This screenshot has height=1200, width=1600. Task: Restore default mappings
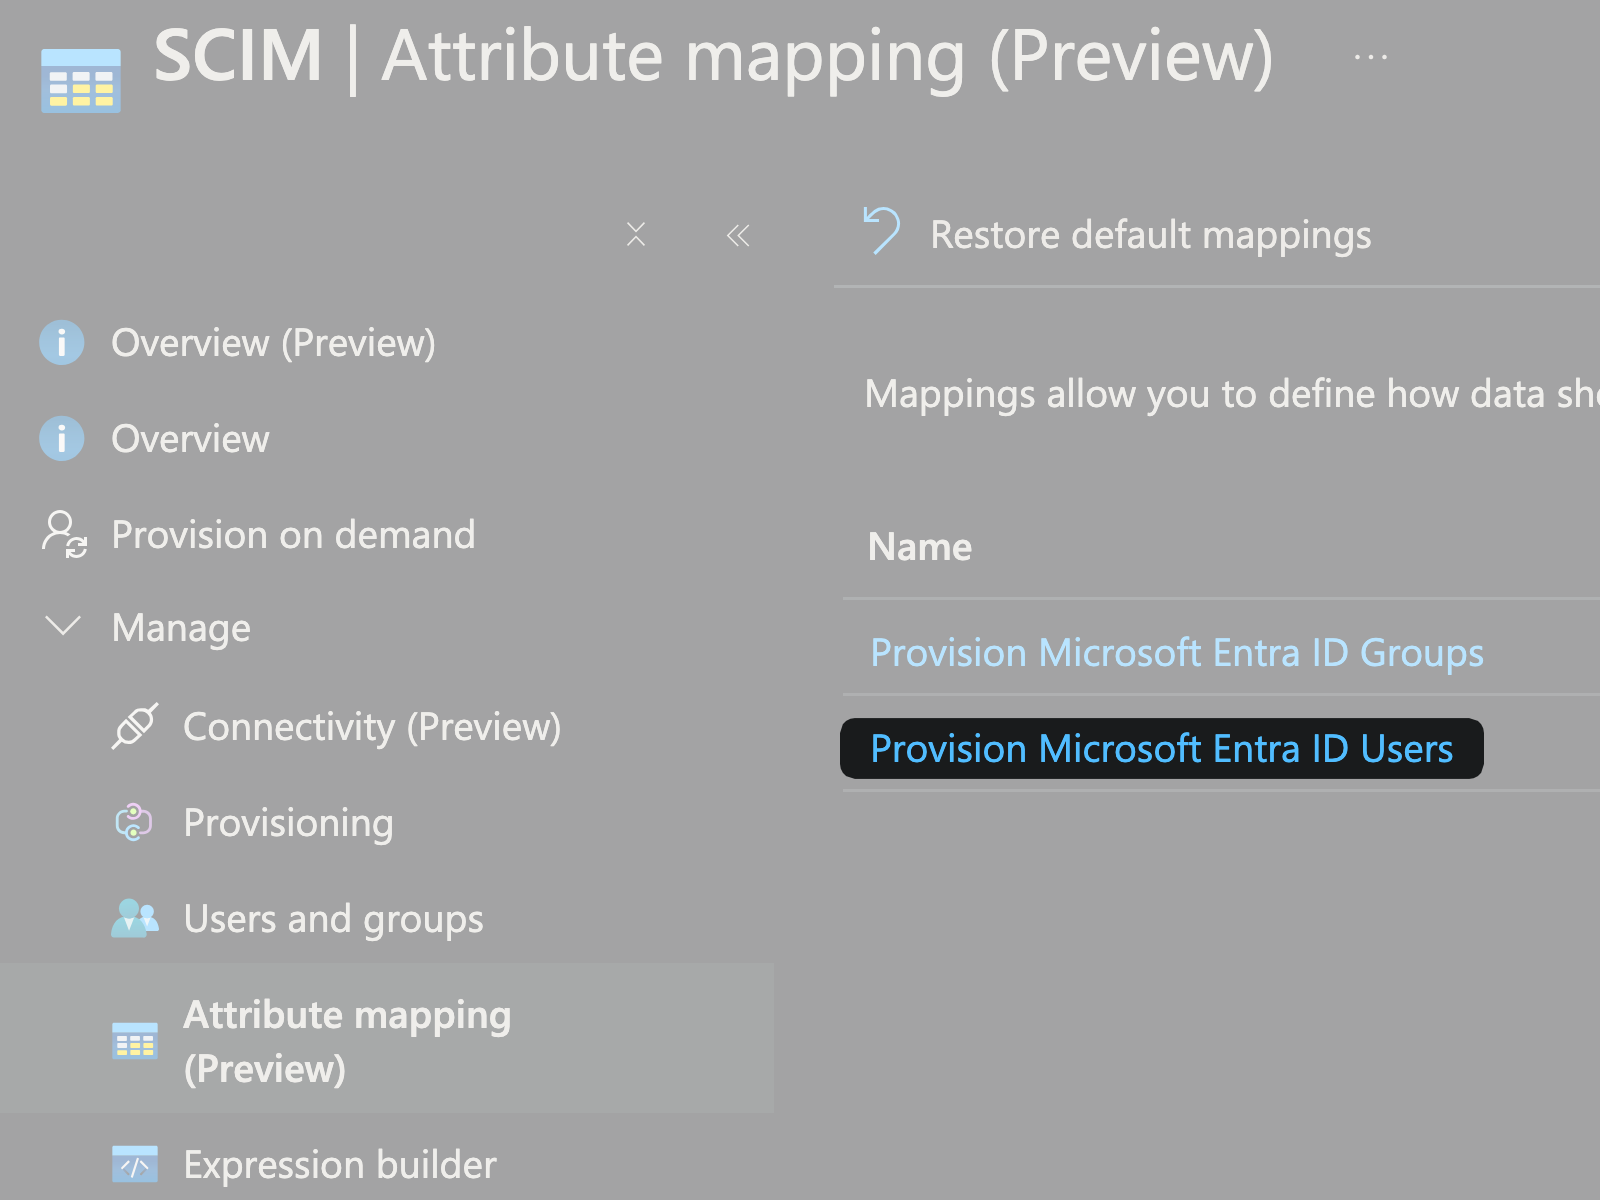1150,235
